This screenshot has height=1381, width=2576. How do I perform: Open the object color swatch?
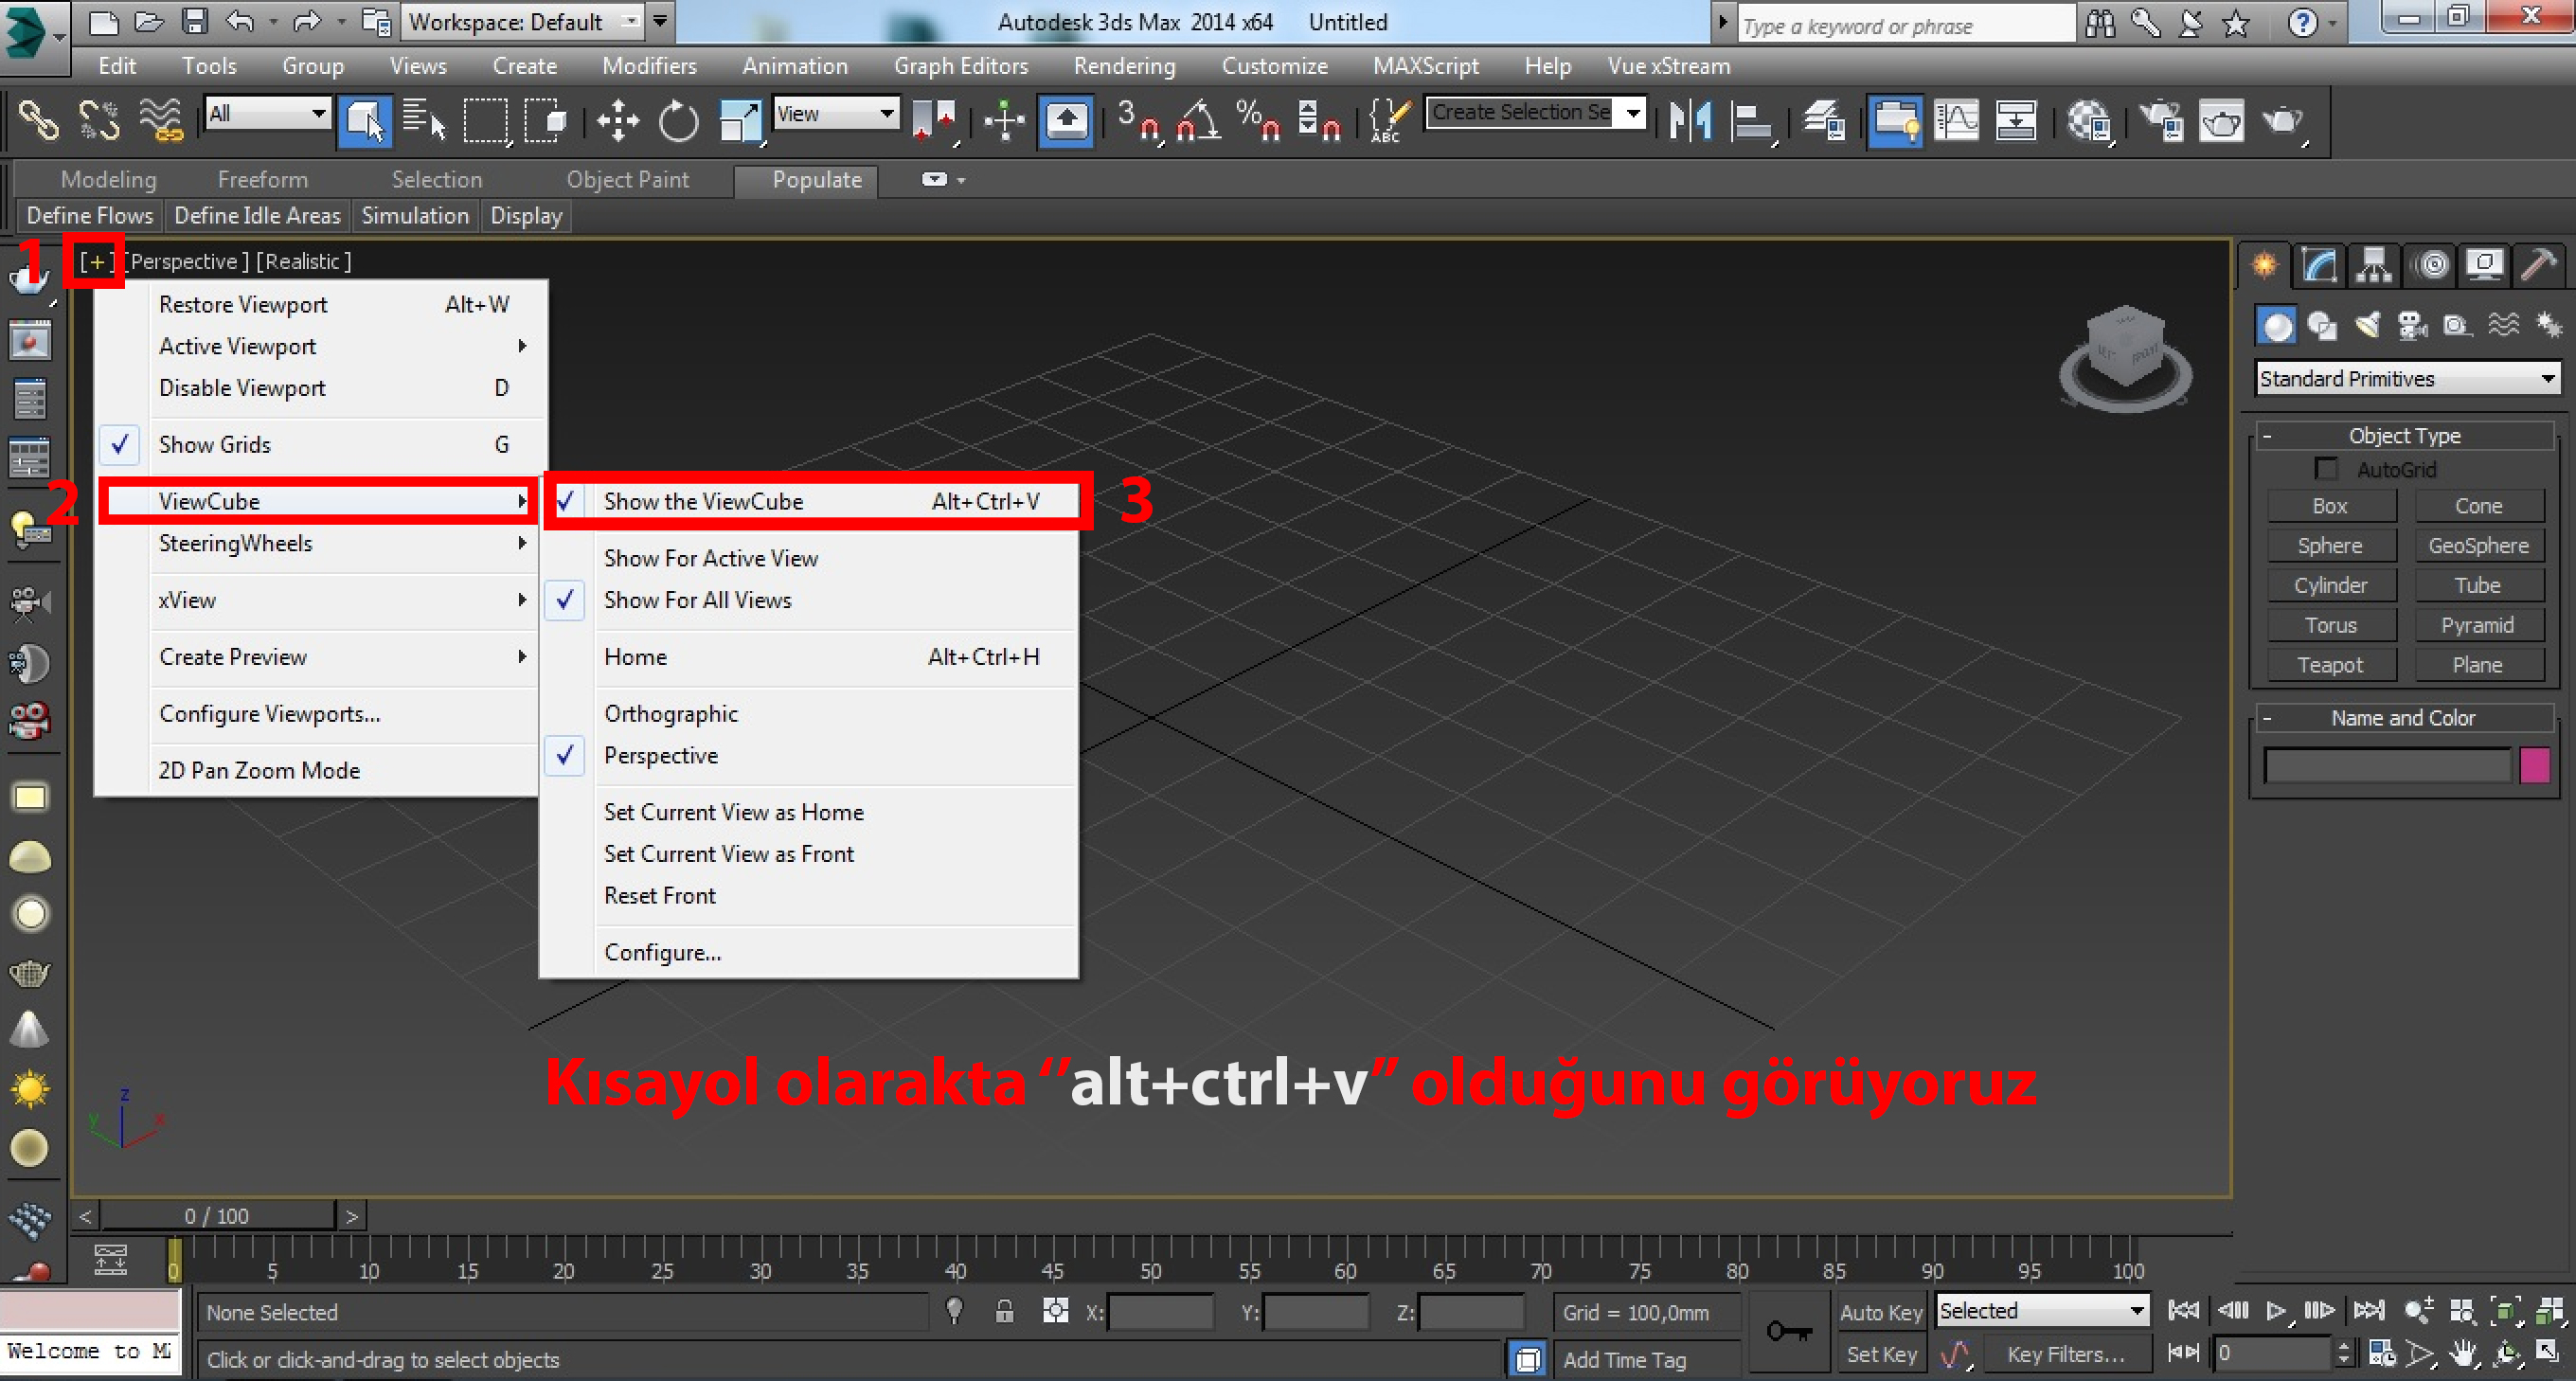(x=2536, y=765)
